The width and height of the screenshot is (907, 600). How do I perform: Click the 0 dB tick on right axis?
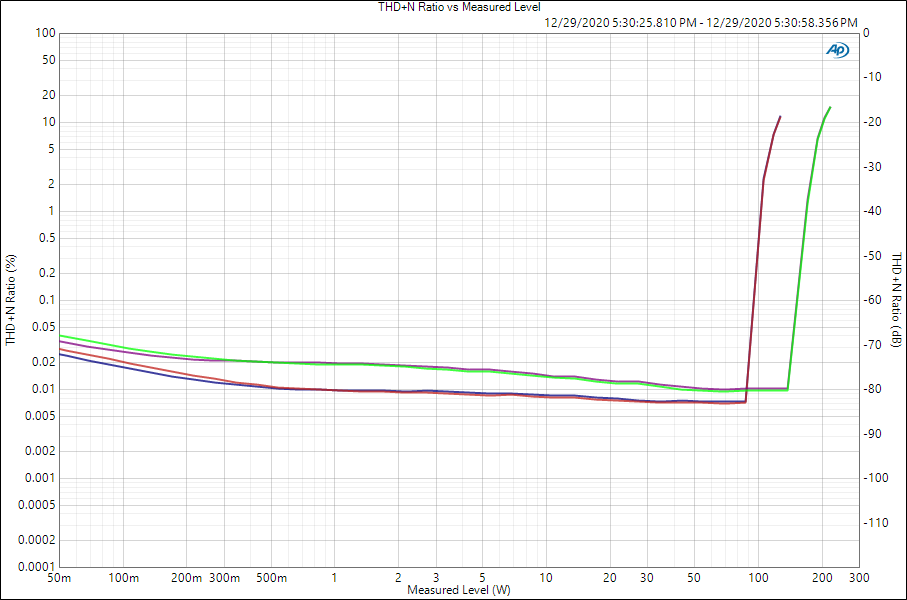(x=867, y=33)
